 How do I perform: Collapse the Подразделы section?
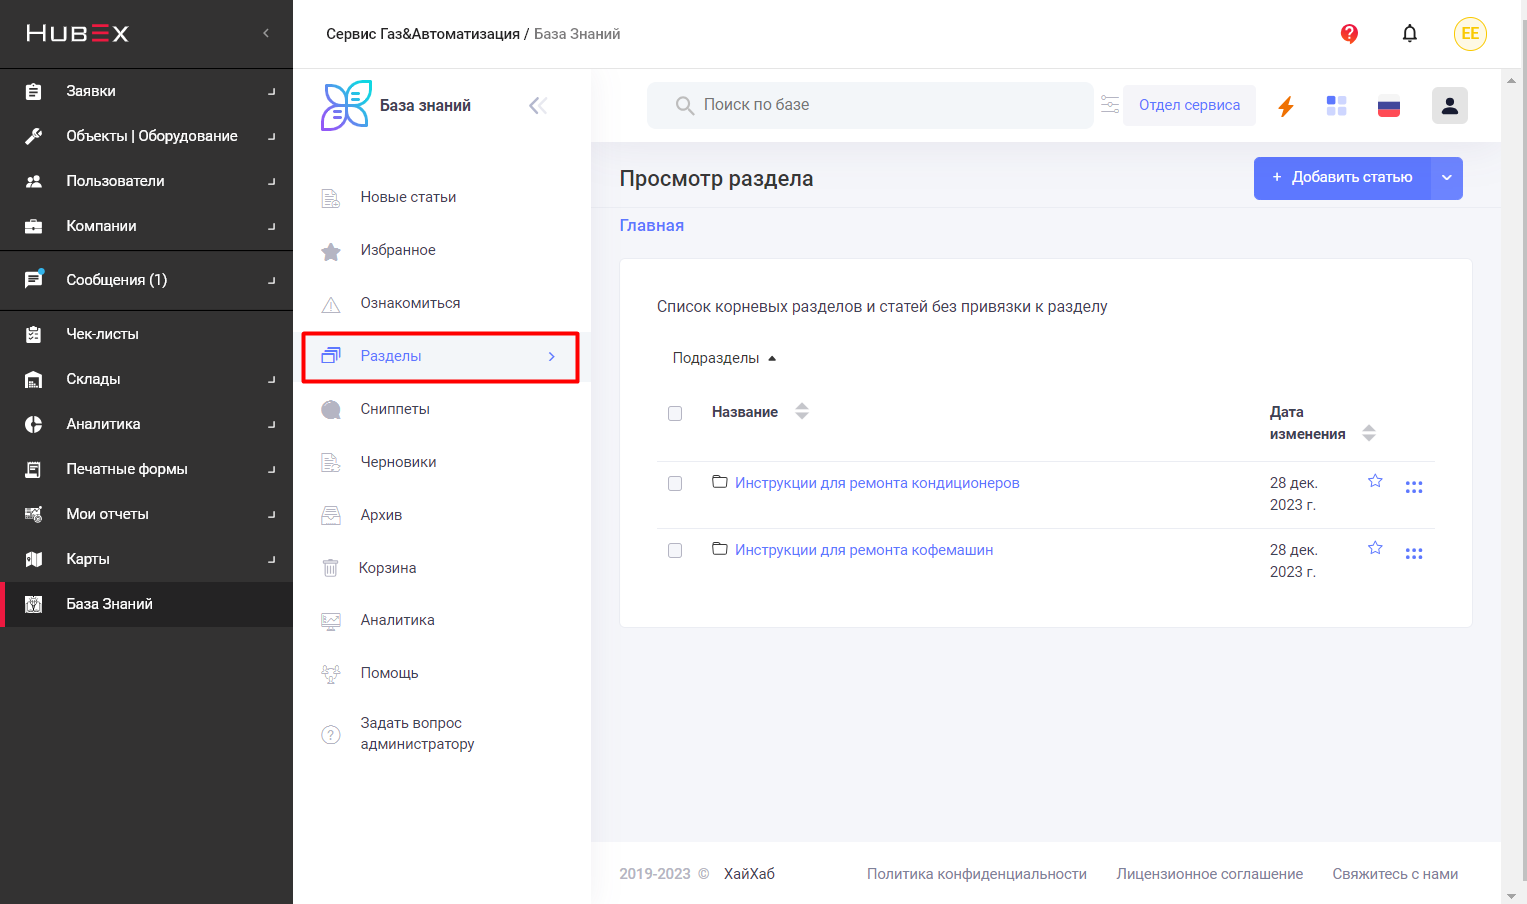[x=724, y=358]
